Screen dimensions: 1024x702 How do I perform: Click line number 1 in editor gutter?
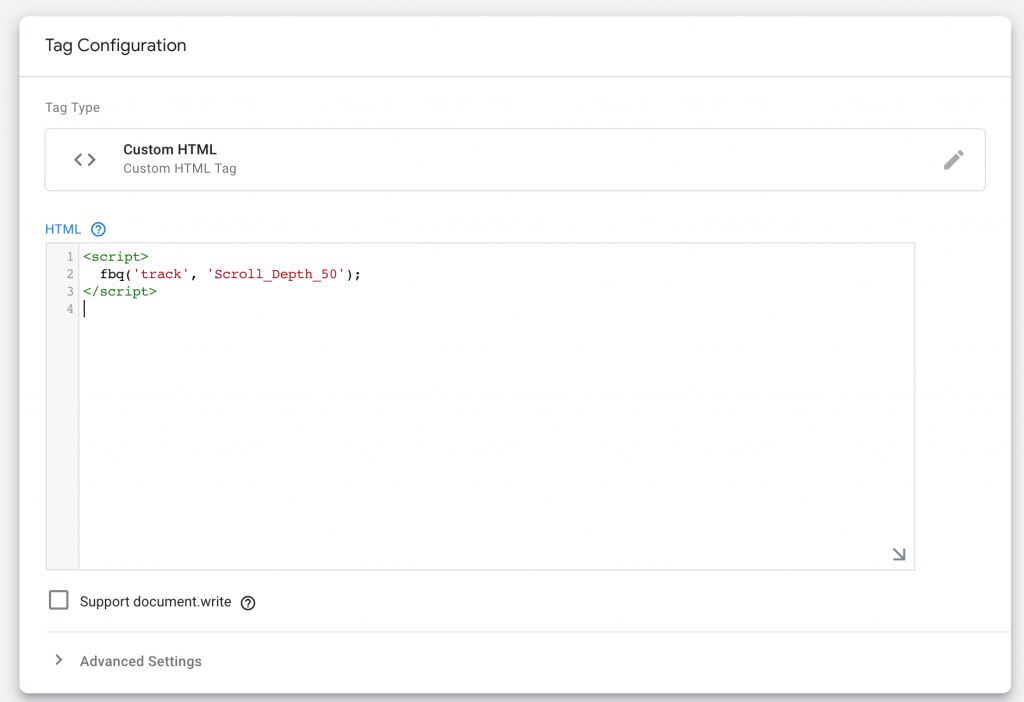(x=70, y=257)
